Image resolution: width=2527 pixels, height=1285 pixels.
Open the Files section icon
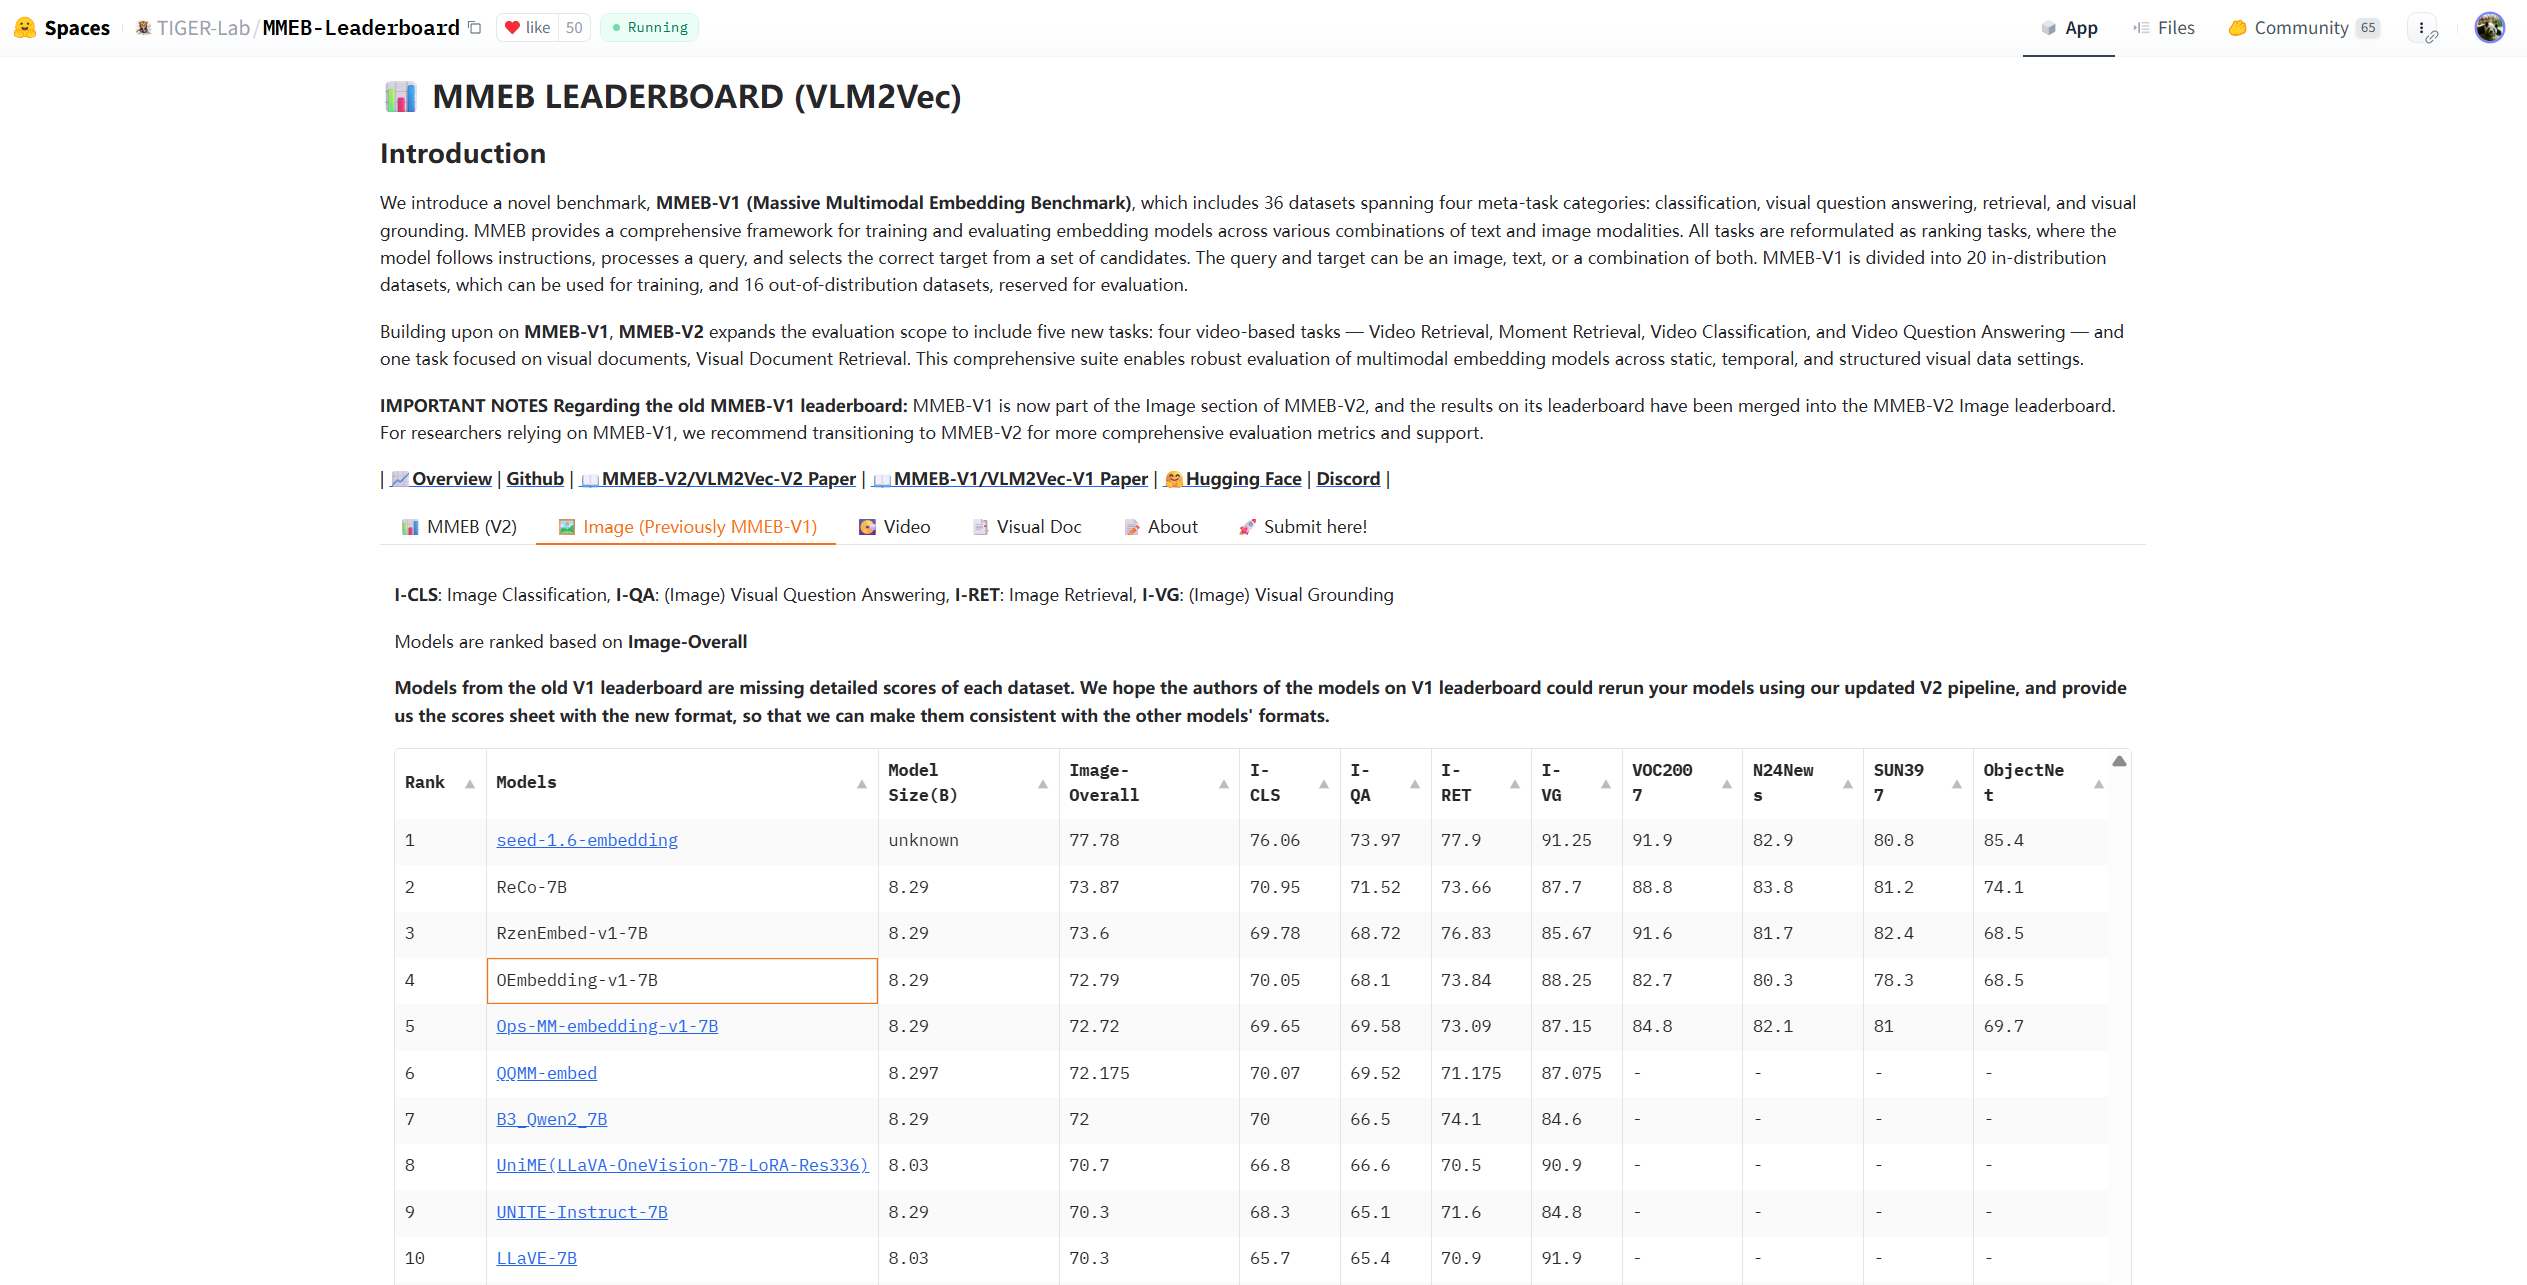[x=2141, y=28]
